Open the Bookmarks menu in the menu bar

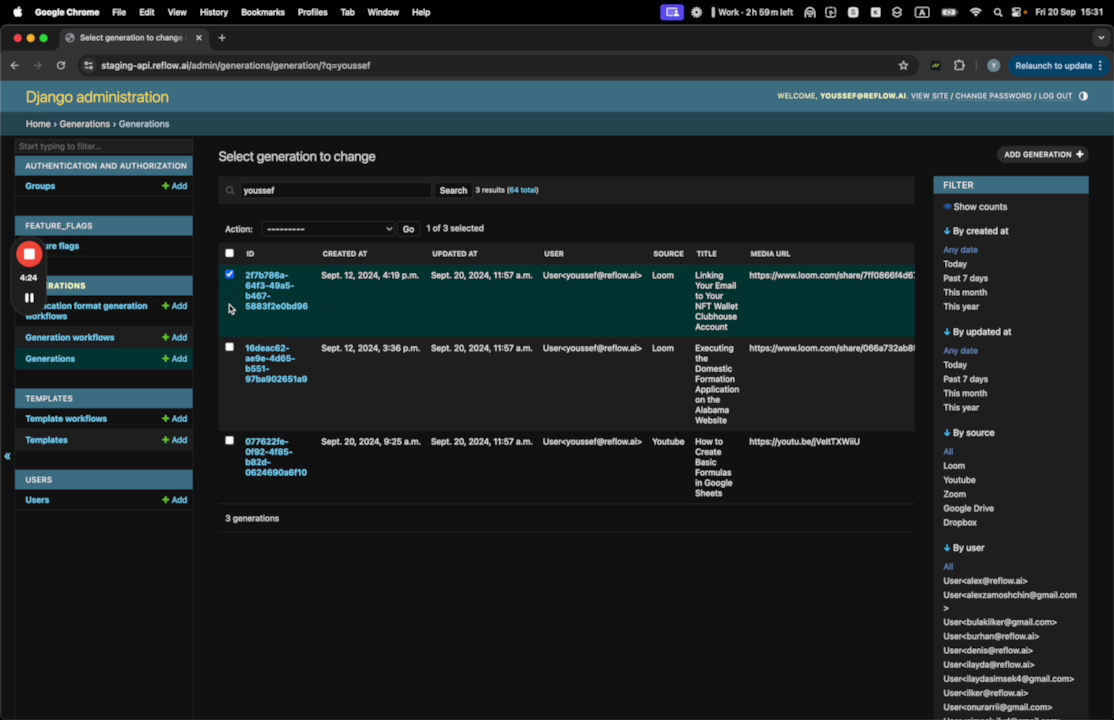click(262, 12)
